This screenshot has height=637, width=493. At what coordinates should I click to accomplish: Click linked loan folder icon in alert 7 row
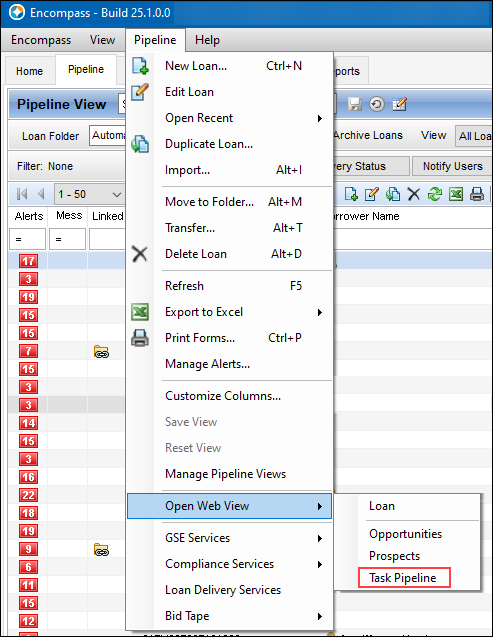pyautogui.click(x=101, y=351)
